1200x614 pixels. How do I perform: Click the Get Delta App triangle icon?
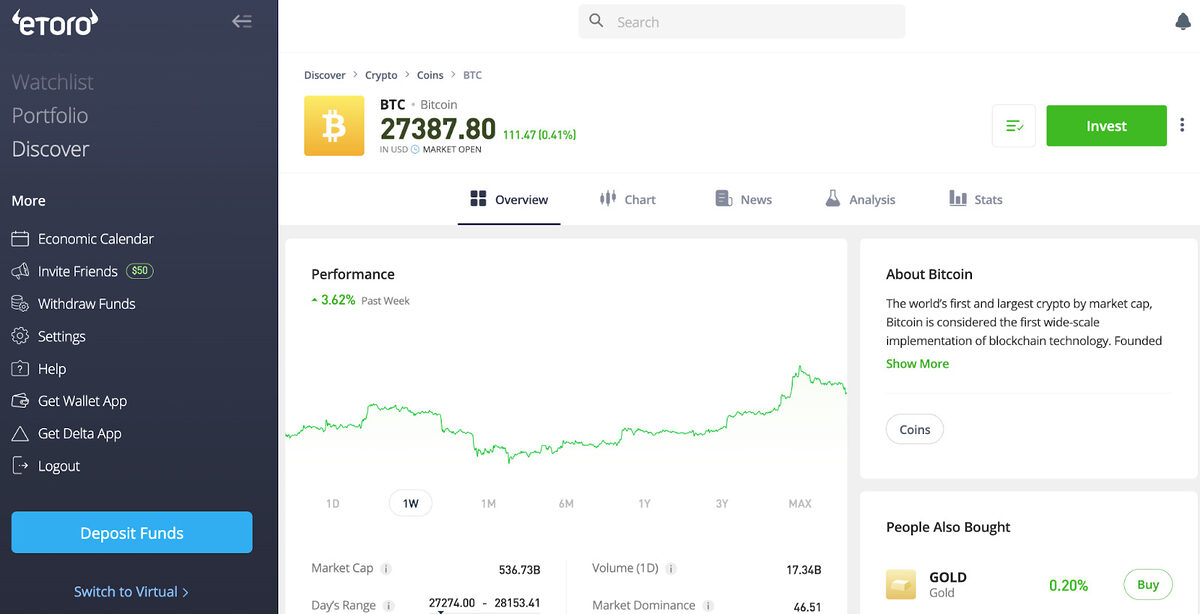pos(20,434)
